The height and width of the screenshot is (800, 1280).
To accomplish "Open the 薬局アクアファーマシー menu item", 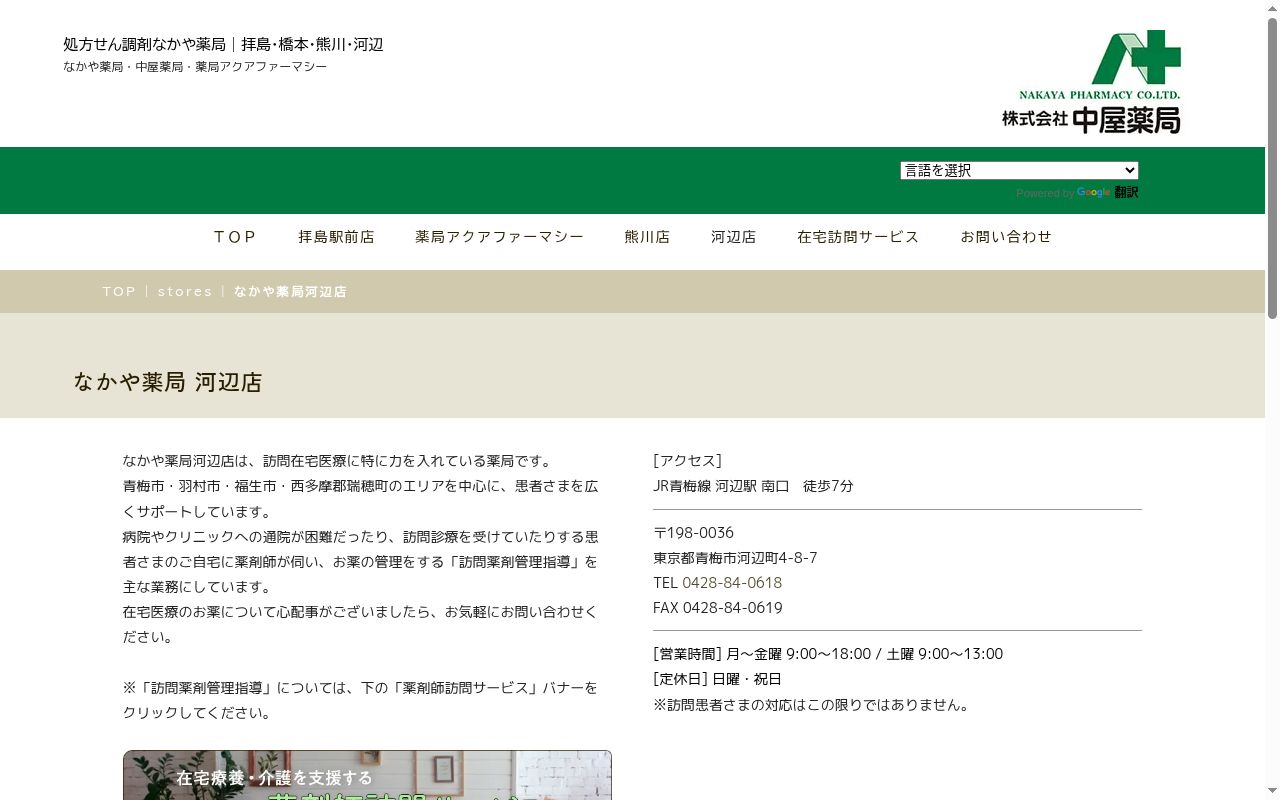I will 499,237.
